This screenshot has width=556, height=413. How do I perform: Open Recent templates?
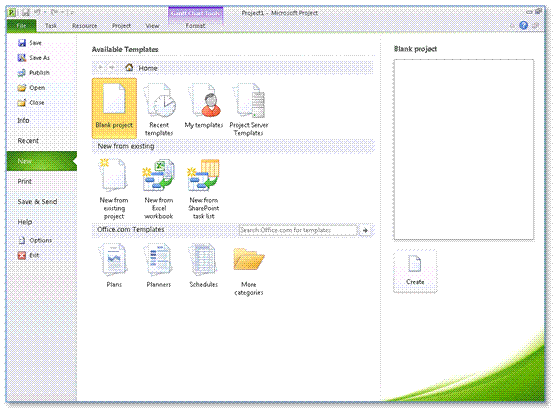tap(159, 109)
